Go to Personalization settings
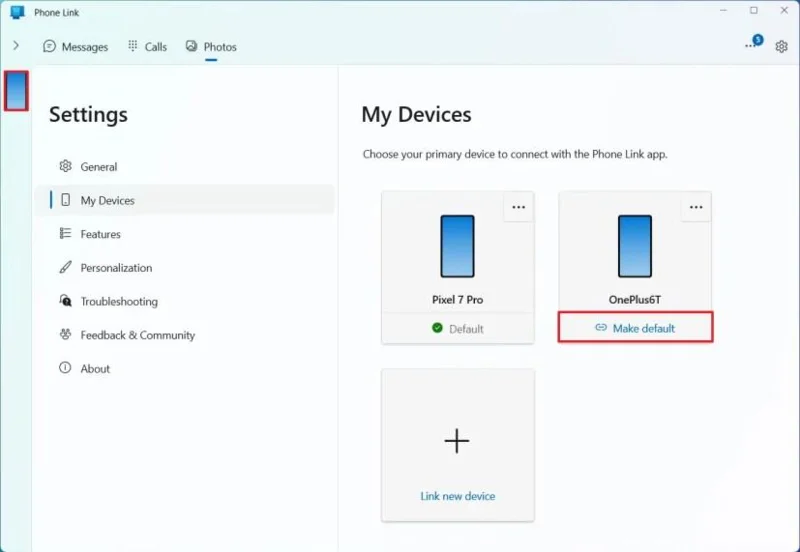The image size is (800, 552). click(185, 268)
